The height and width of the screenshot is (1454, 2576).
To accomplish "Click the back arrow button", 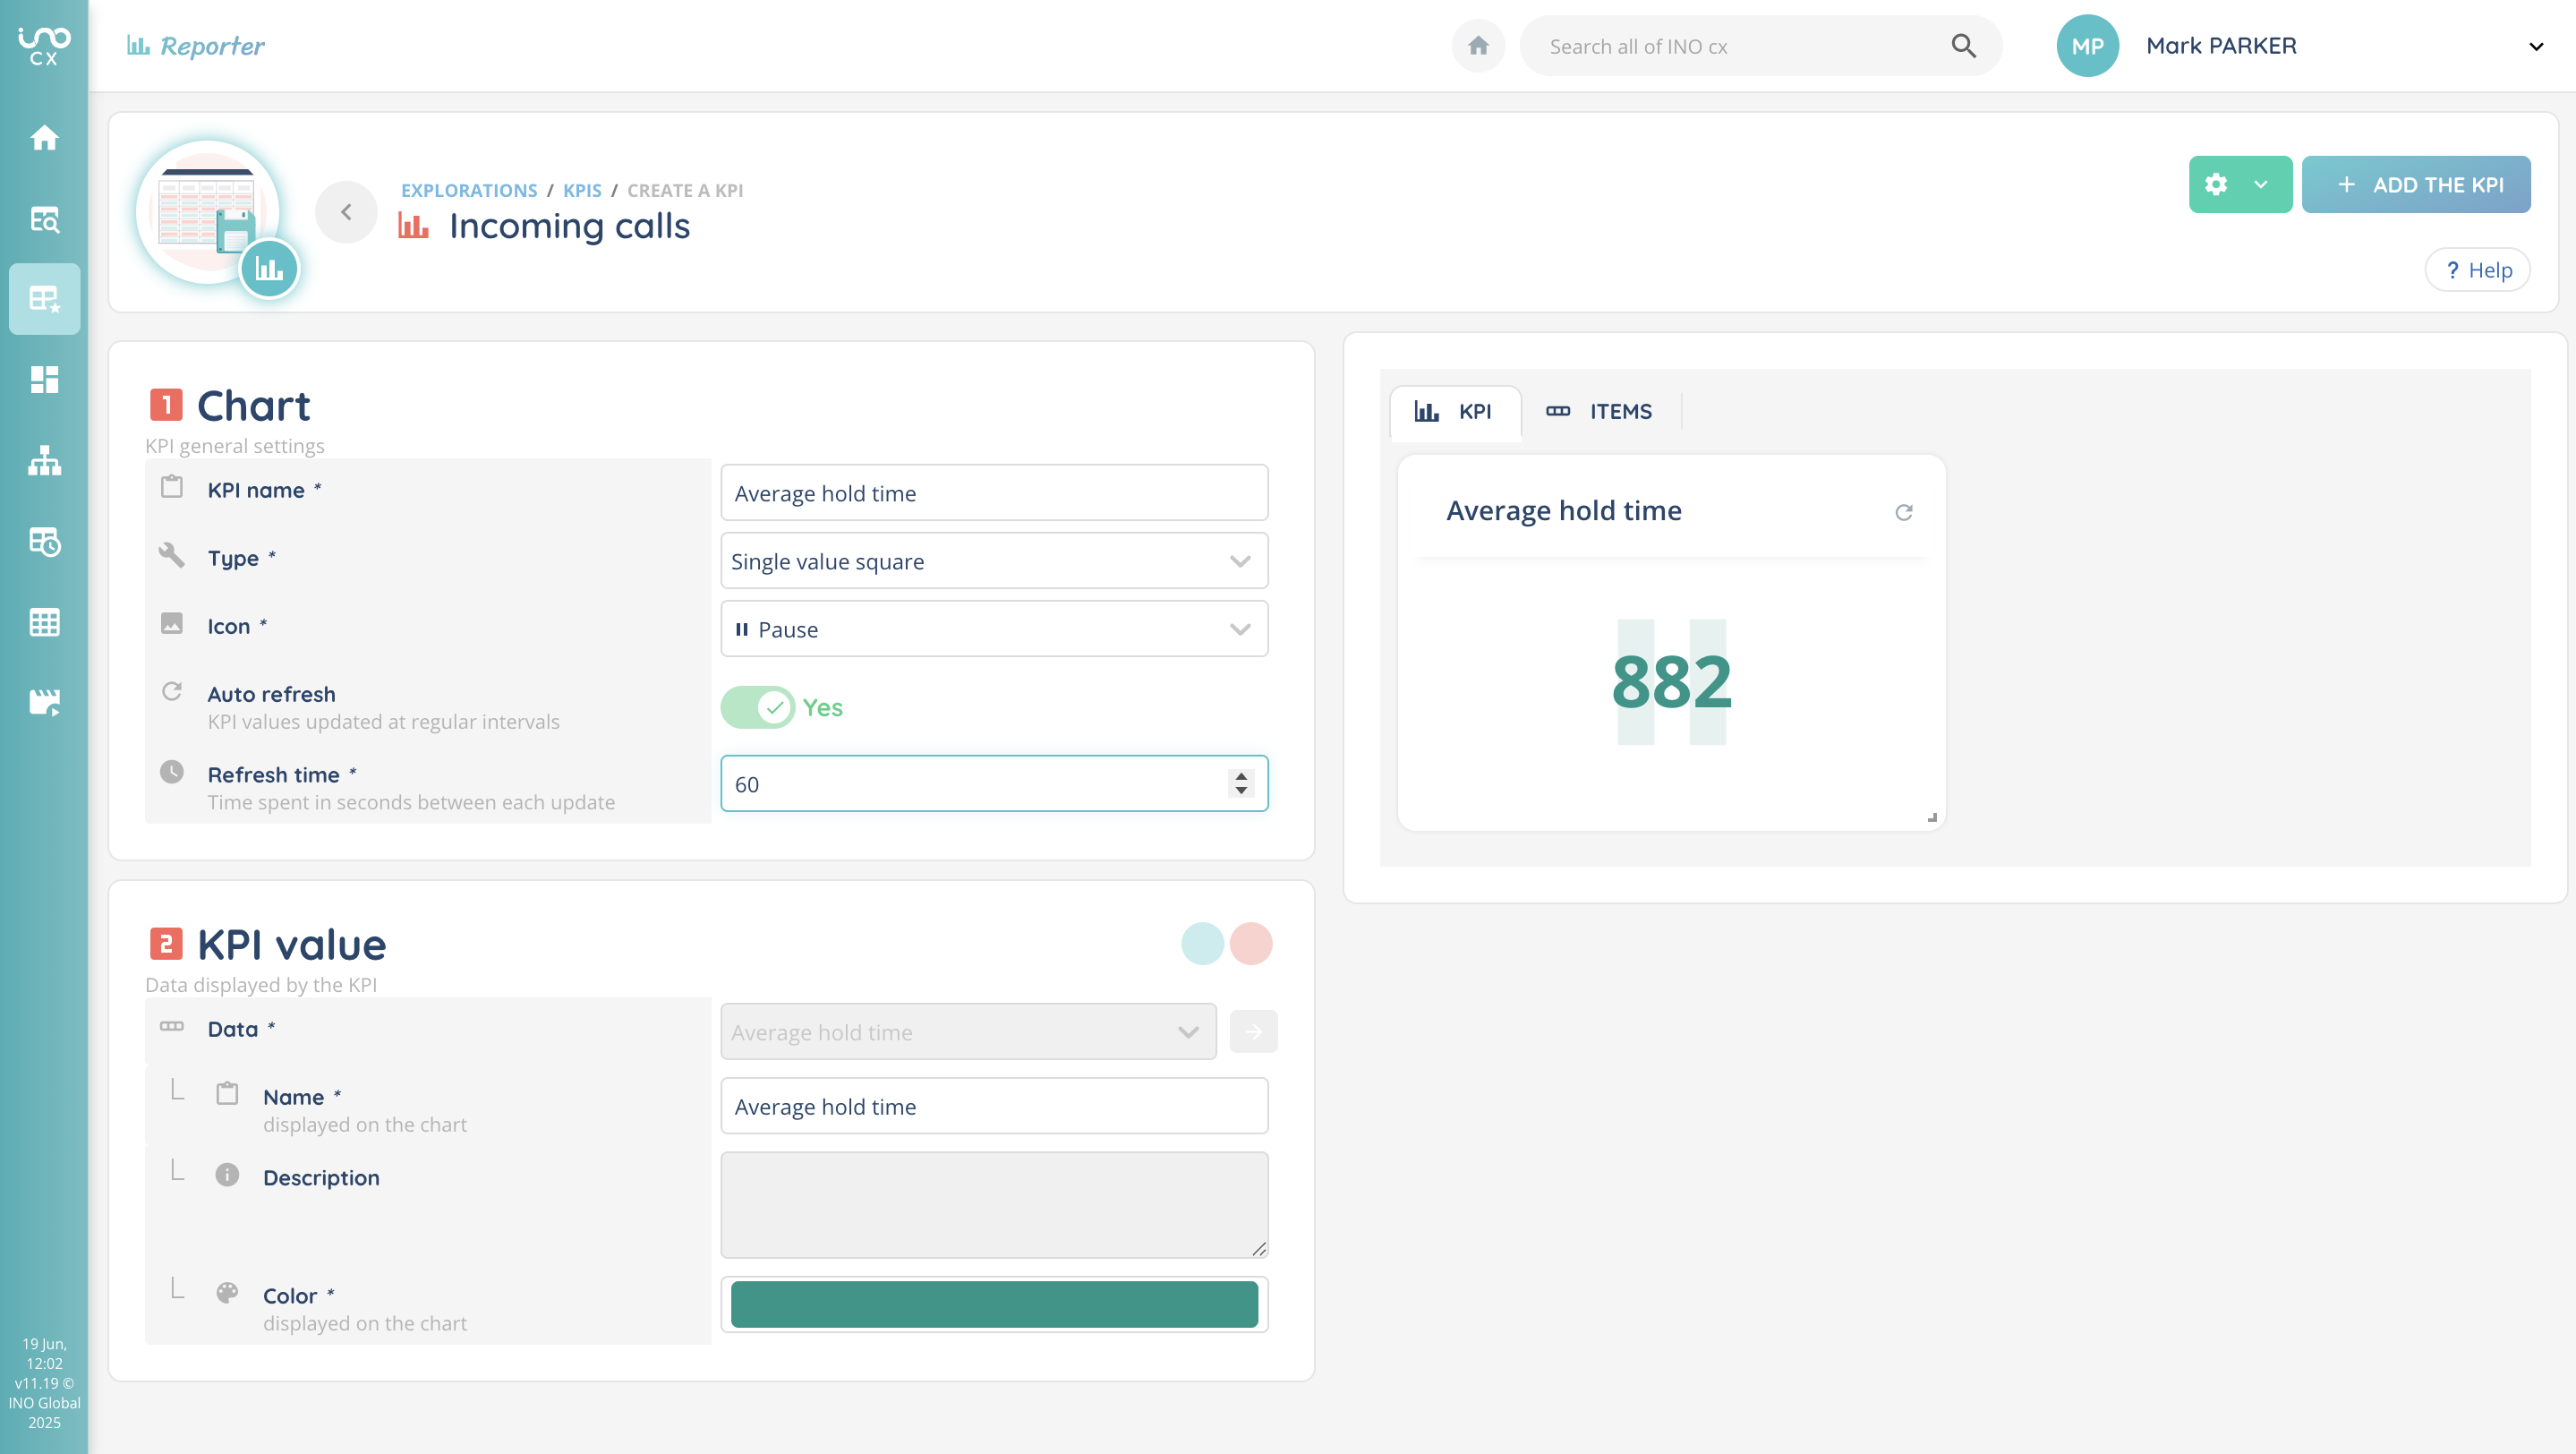I will 346,211.
